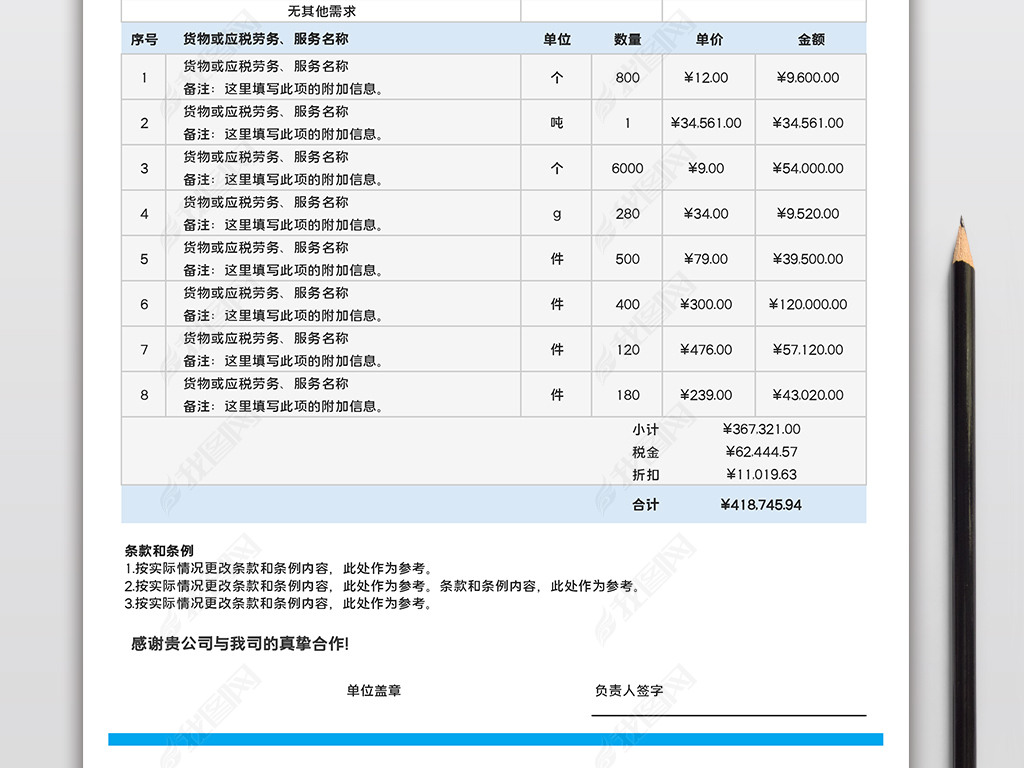Screen dimensions: 1024x768
Task: Select the row number 8 cell
Action: [x=144, y=395]
